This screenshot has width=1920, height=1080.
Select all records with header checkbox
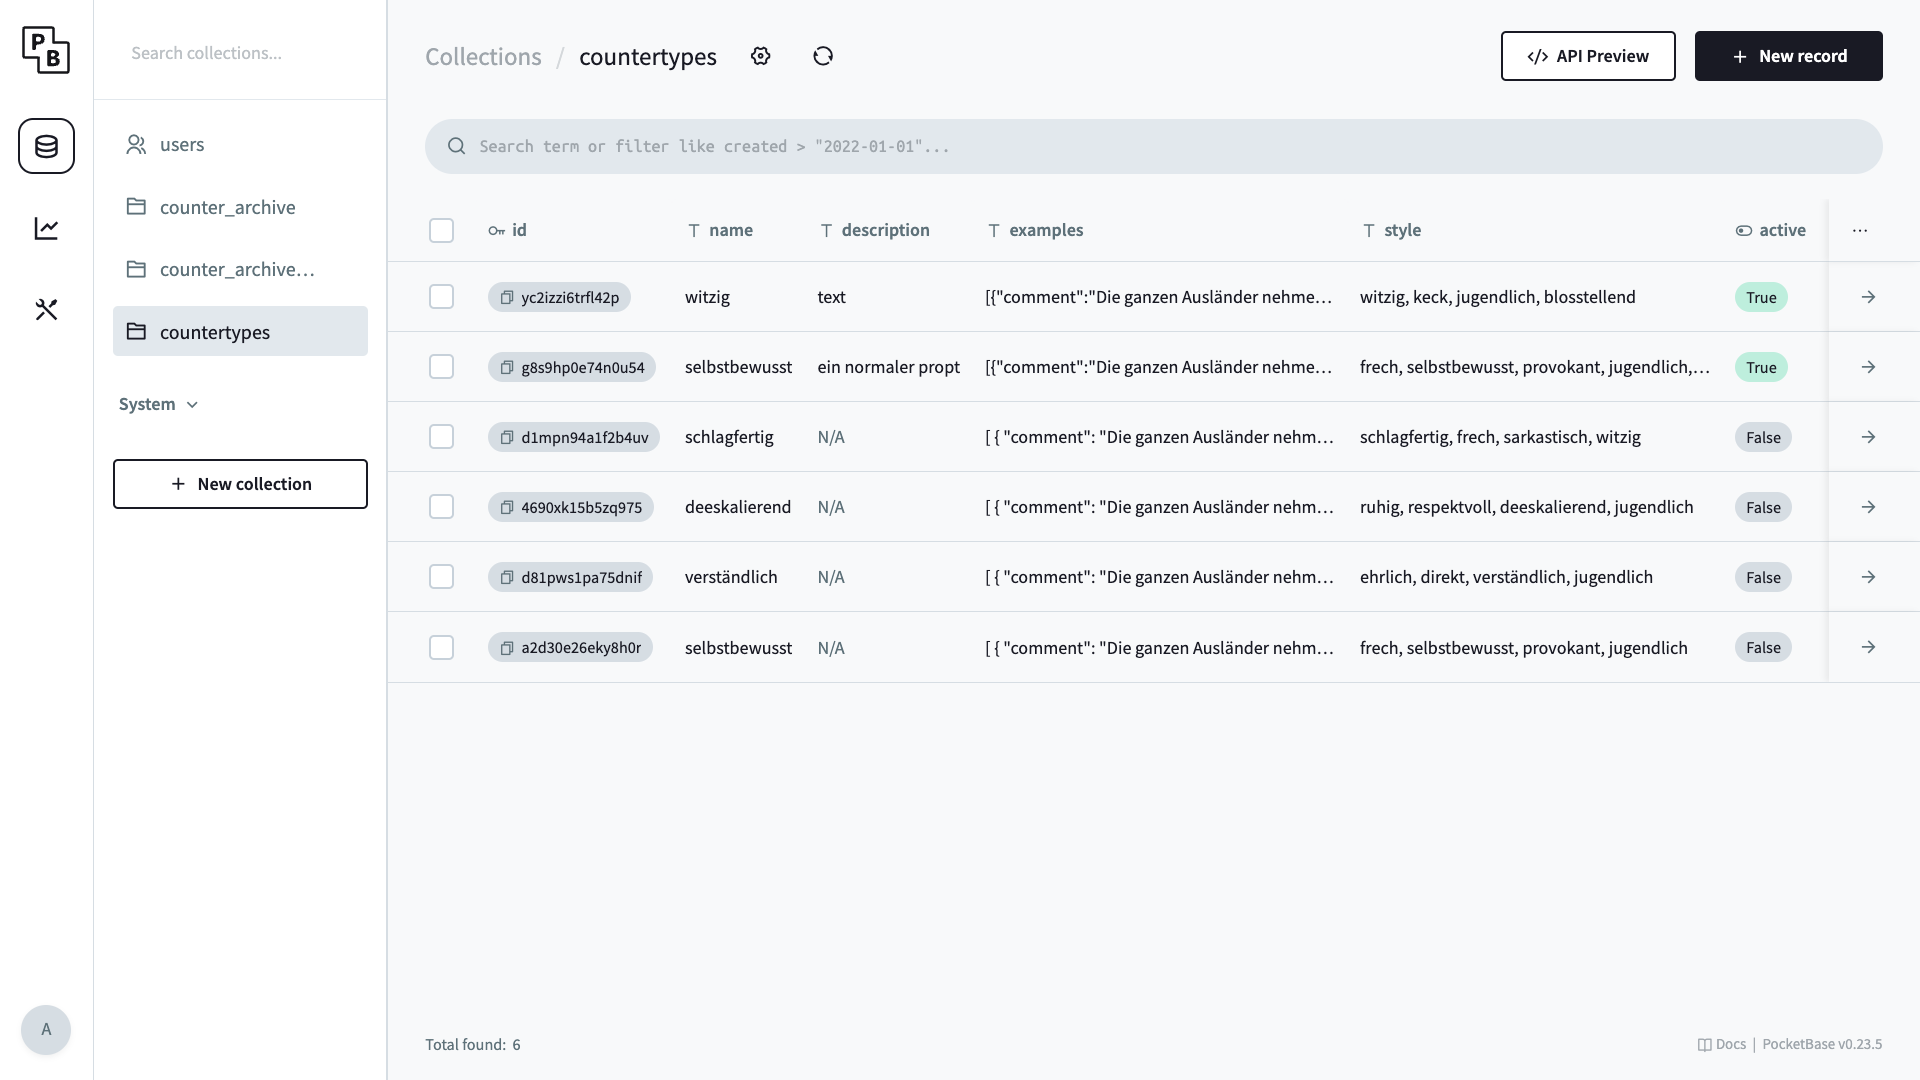click(x=441, y=230)
